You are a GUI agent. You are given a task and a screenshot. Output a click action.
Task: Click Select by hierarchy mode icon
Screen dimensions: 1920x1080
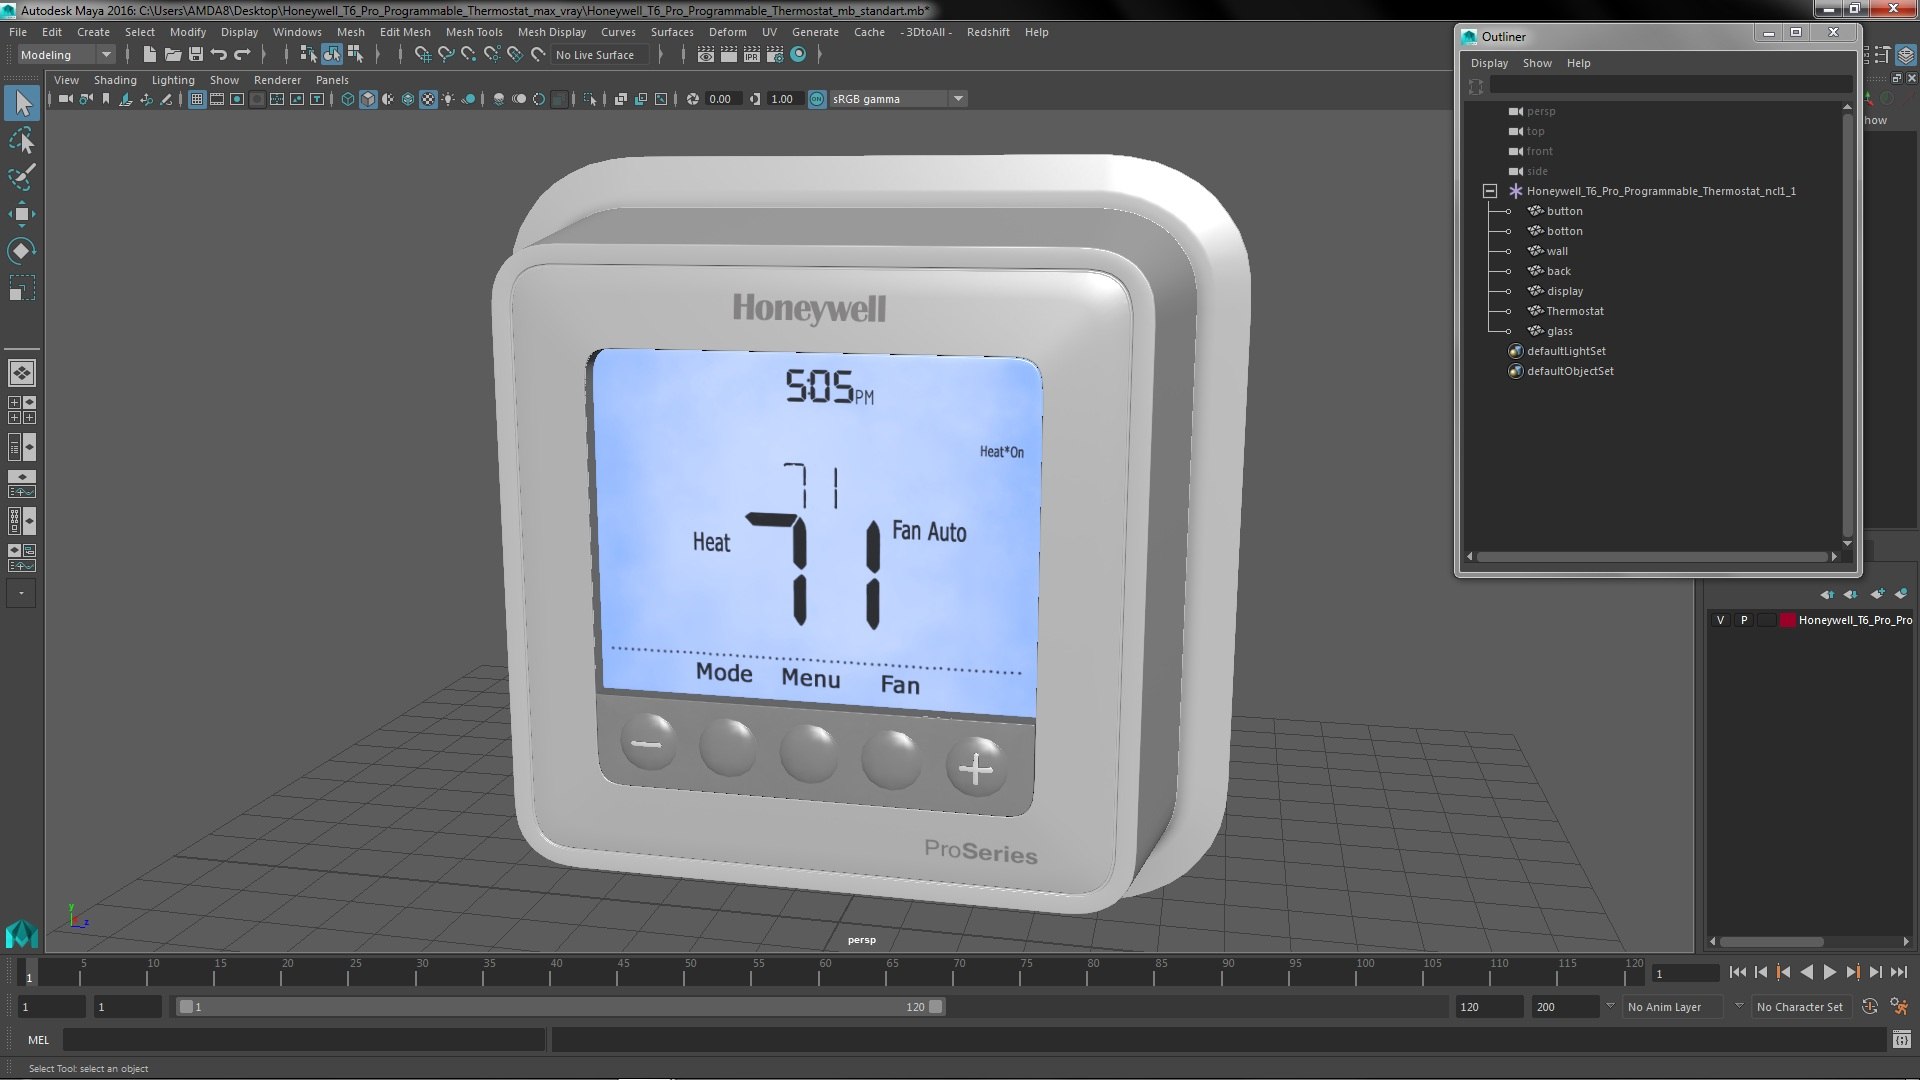tap(308, 55)
